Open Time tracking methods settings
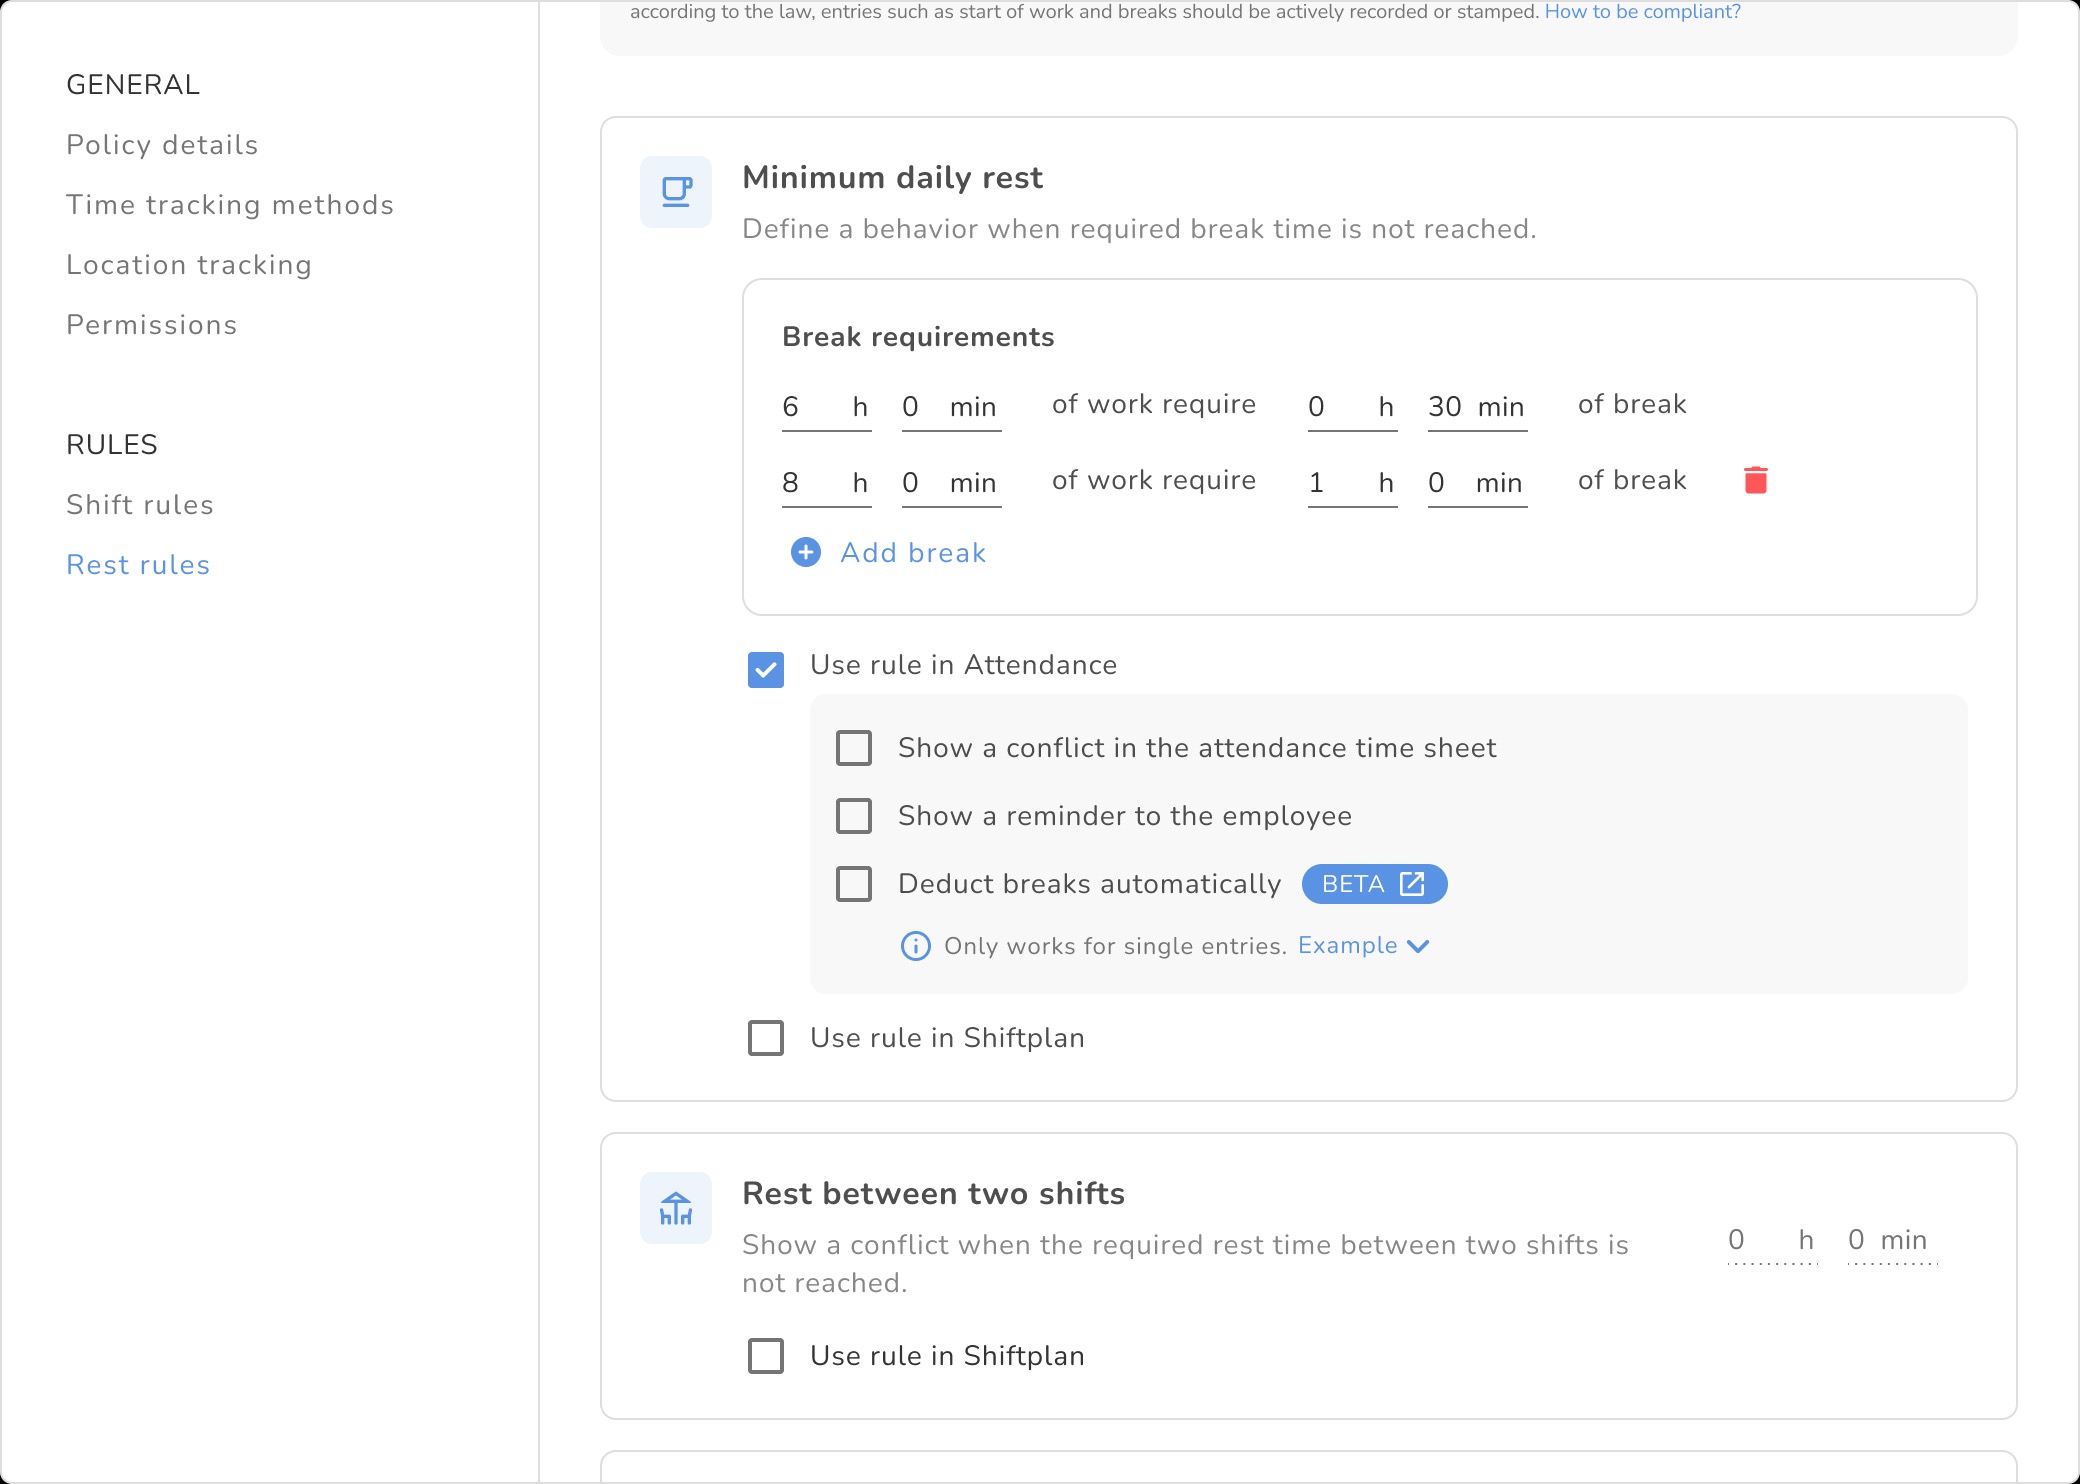2080x1484 pixels. pyautogui.click(x=230, y=205)
